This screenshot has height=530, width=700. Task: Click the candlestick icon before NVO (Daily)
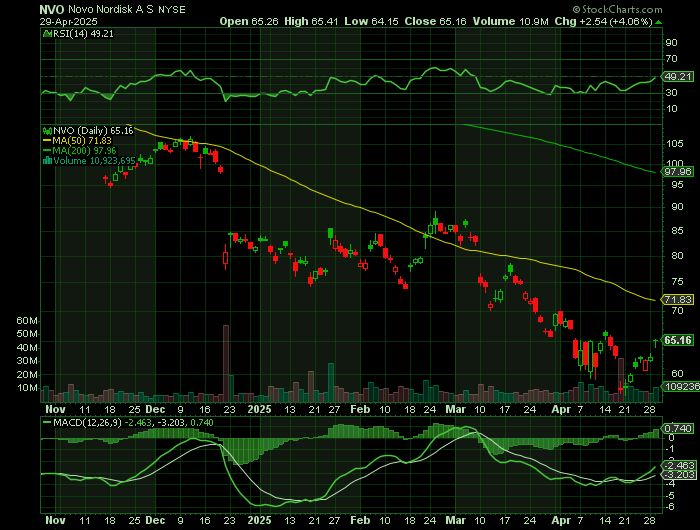(47, 131)
